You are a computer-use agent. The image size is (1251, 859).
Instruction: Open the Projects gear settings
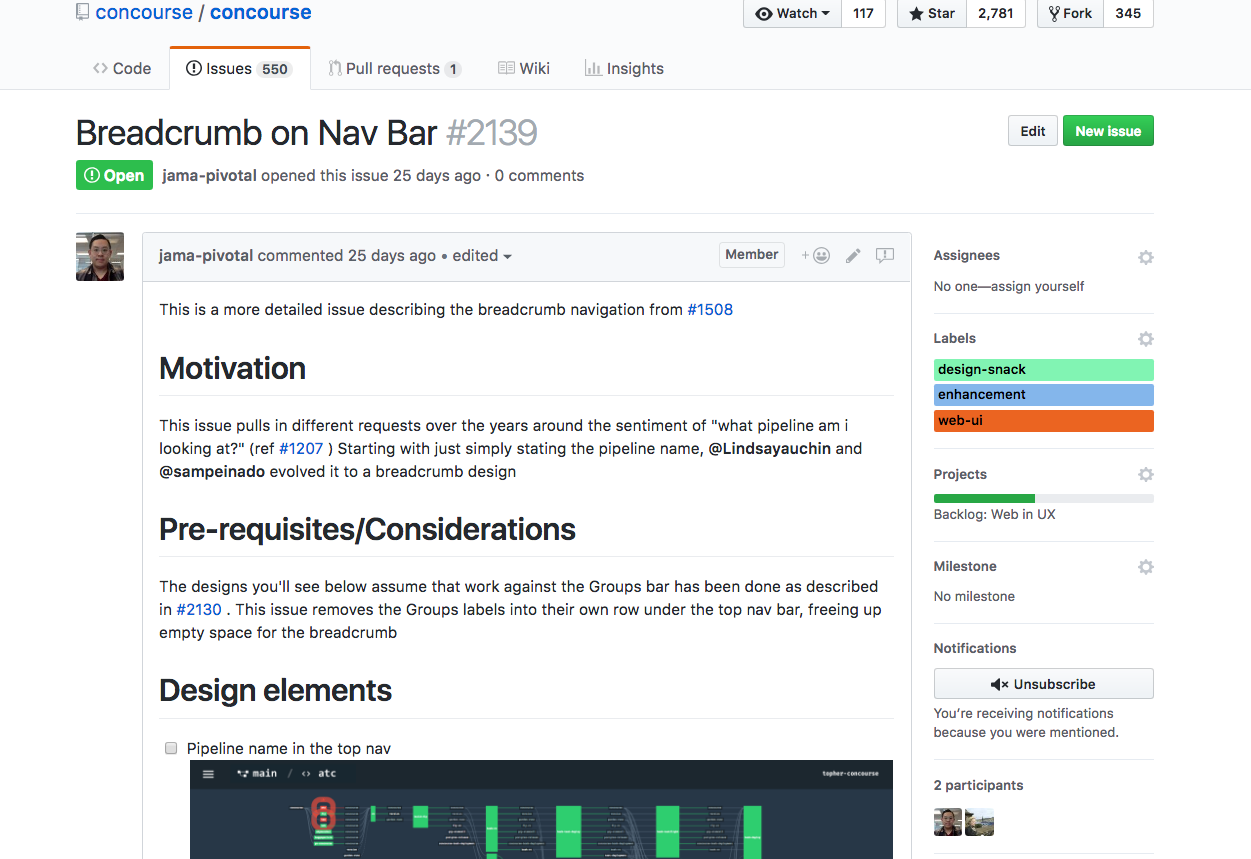(x=1145, y=475)
